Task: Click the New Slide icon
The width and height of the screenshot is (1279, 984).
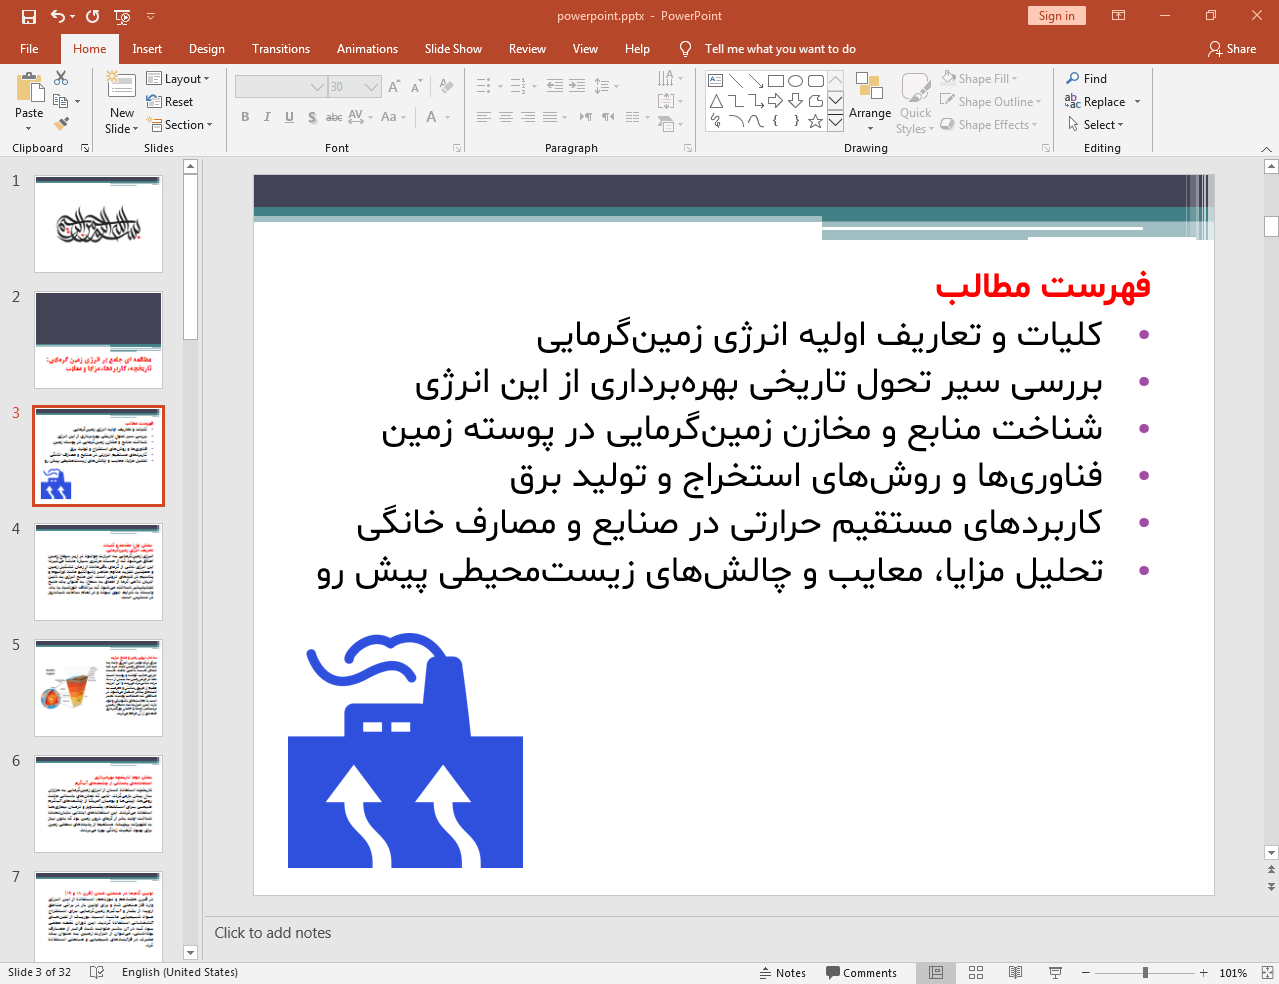Action: point(121,86)
